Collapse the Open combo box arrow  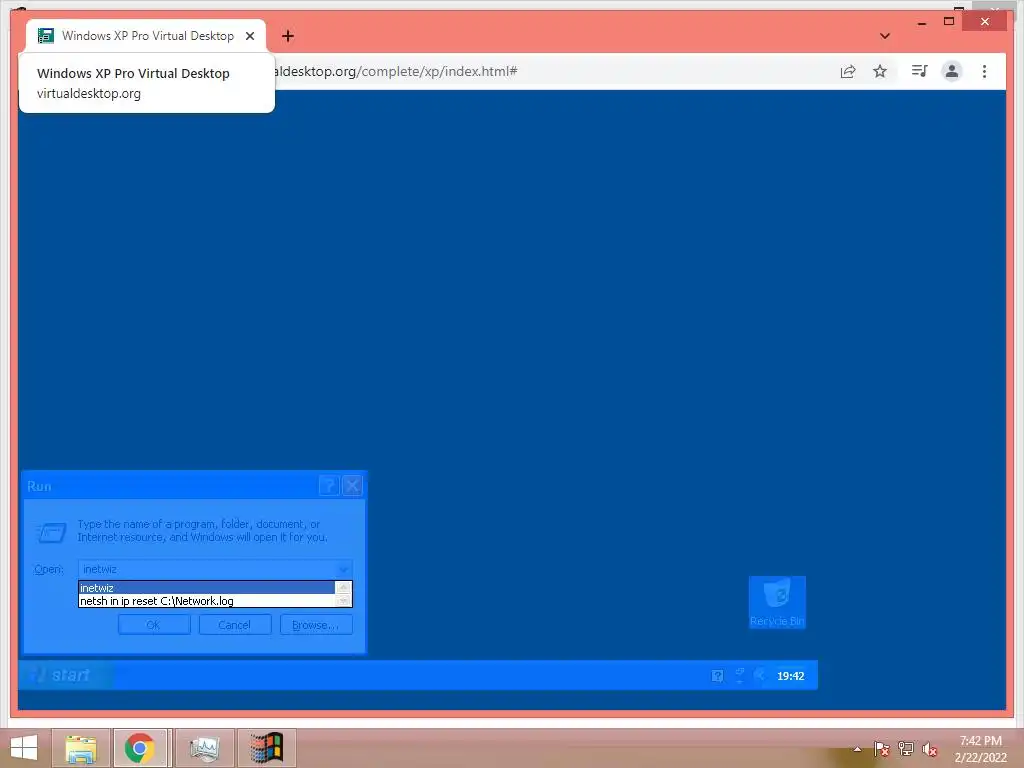click(344, 569)
